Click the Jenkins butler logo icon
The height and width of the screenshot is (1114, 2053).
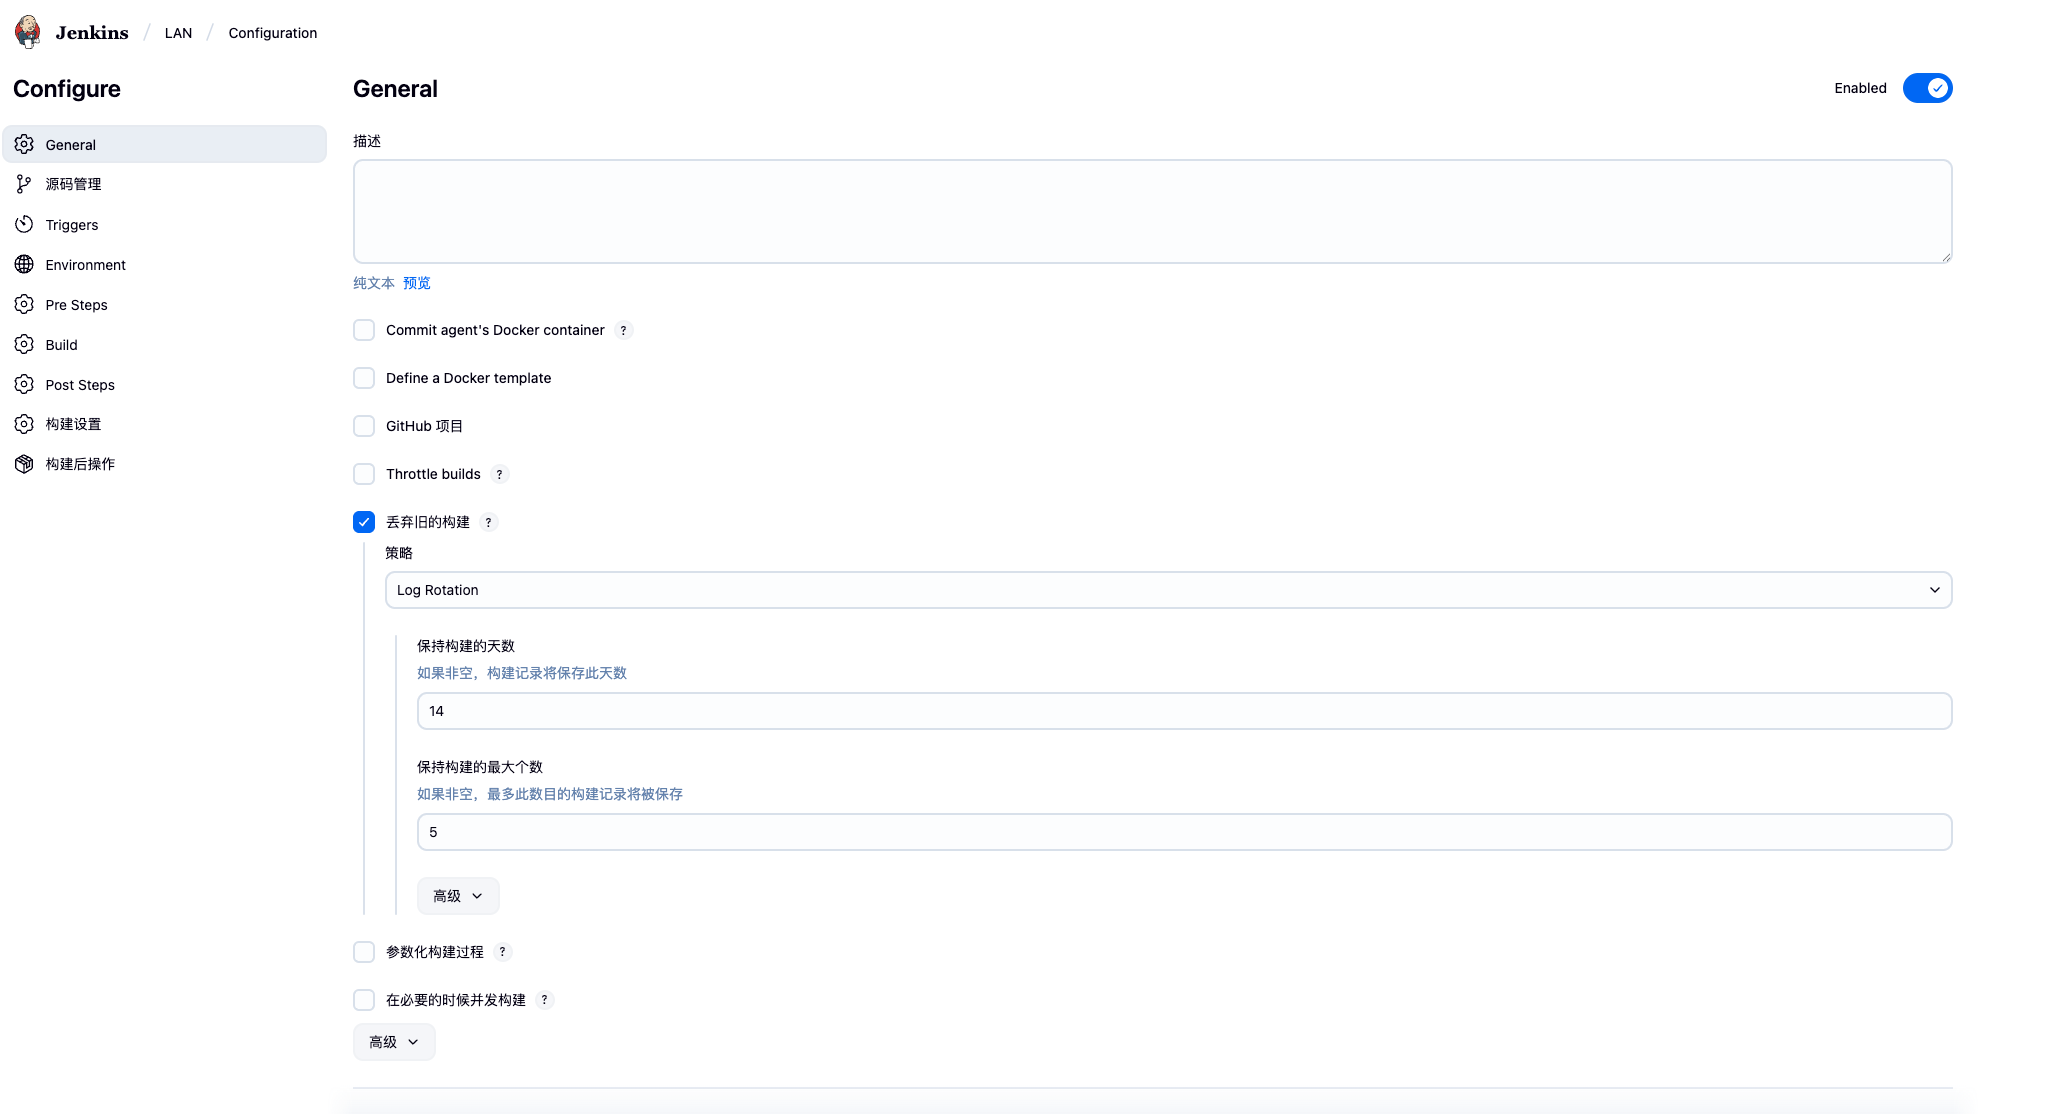pos(28,32)
